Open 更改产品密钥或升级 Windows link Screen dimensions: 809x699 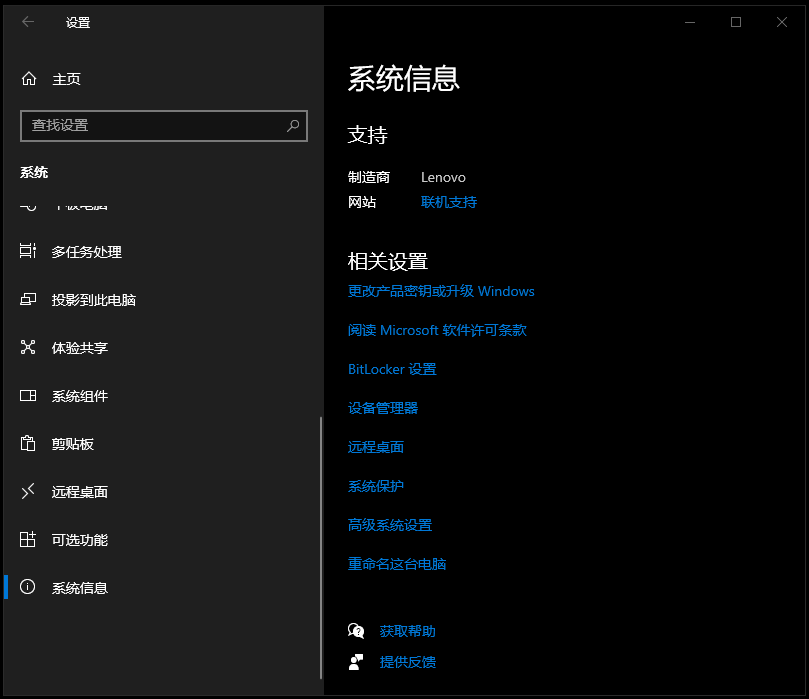pos(441,291)
